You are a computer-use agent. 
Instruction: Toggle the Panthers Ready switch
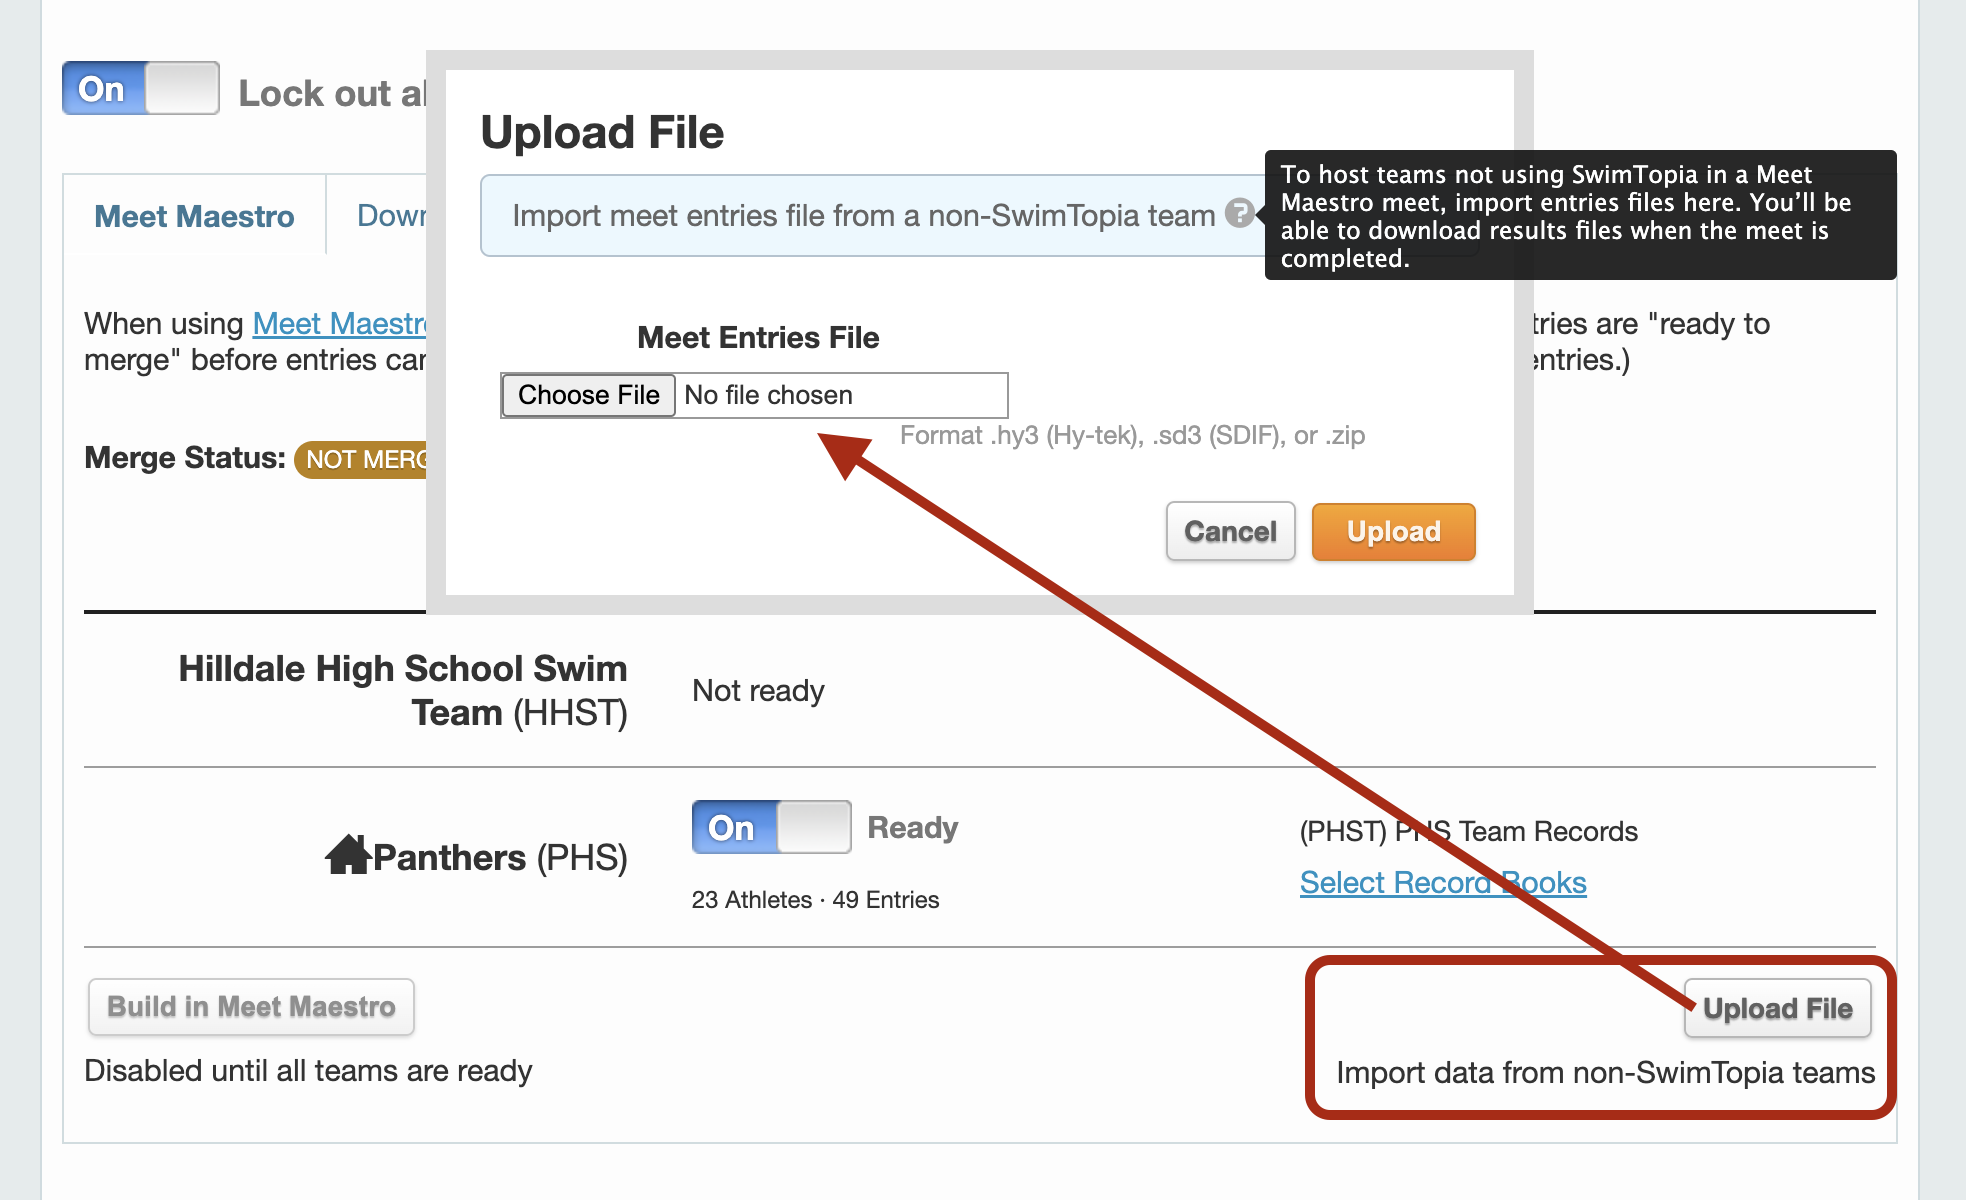tap(771, 827)
